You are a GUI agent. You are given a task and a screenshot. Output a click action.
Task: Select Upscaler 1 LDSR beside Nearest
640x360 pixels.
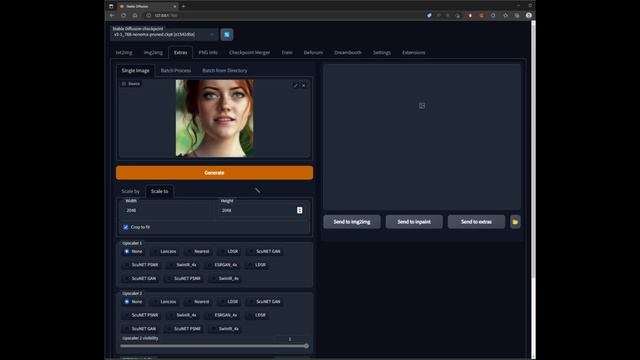tap(229, 251)
